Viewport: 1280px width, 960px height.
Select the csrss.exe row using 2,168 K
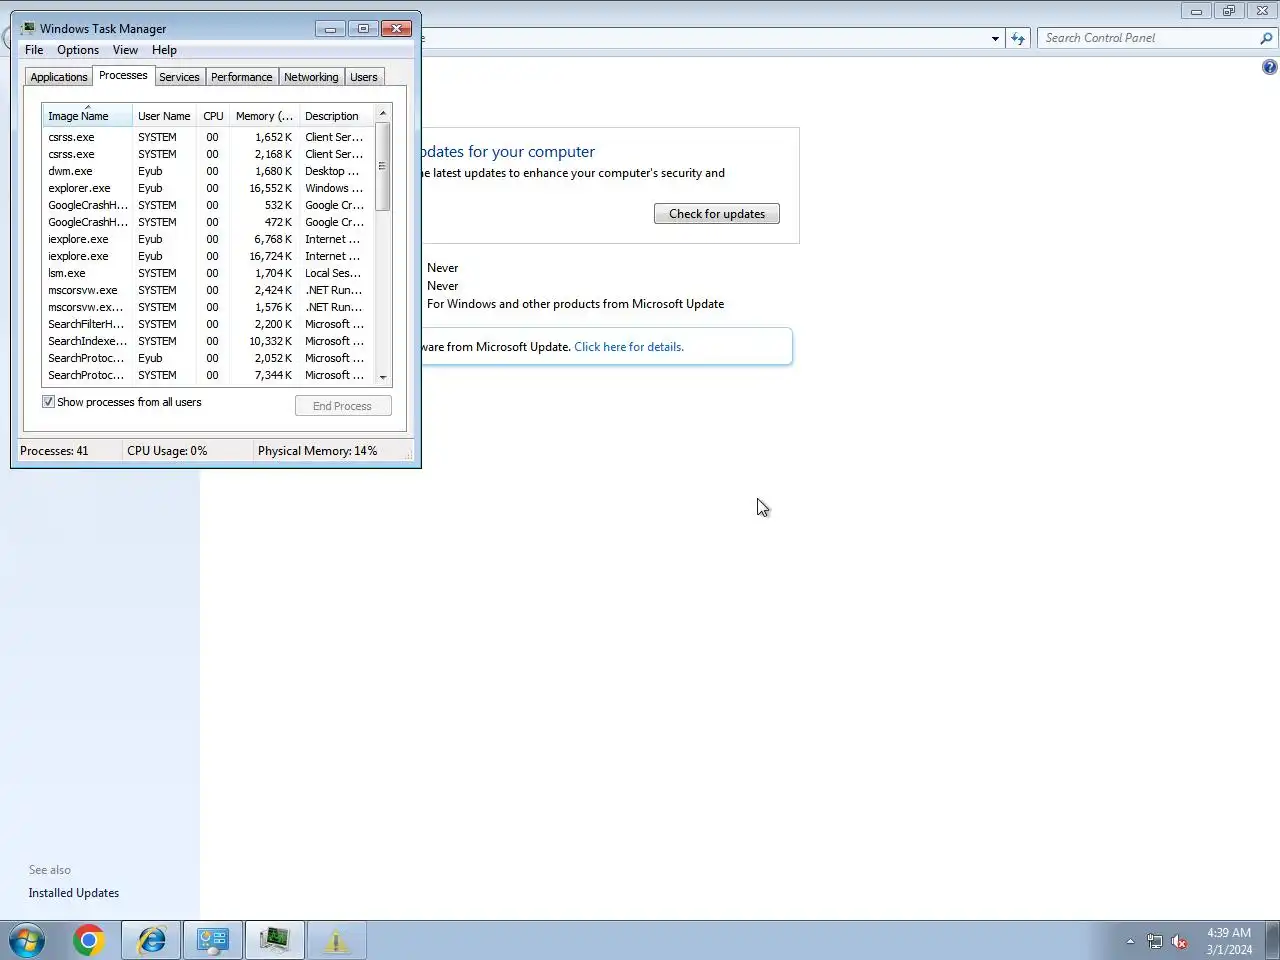[x=208, y=154]
